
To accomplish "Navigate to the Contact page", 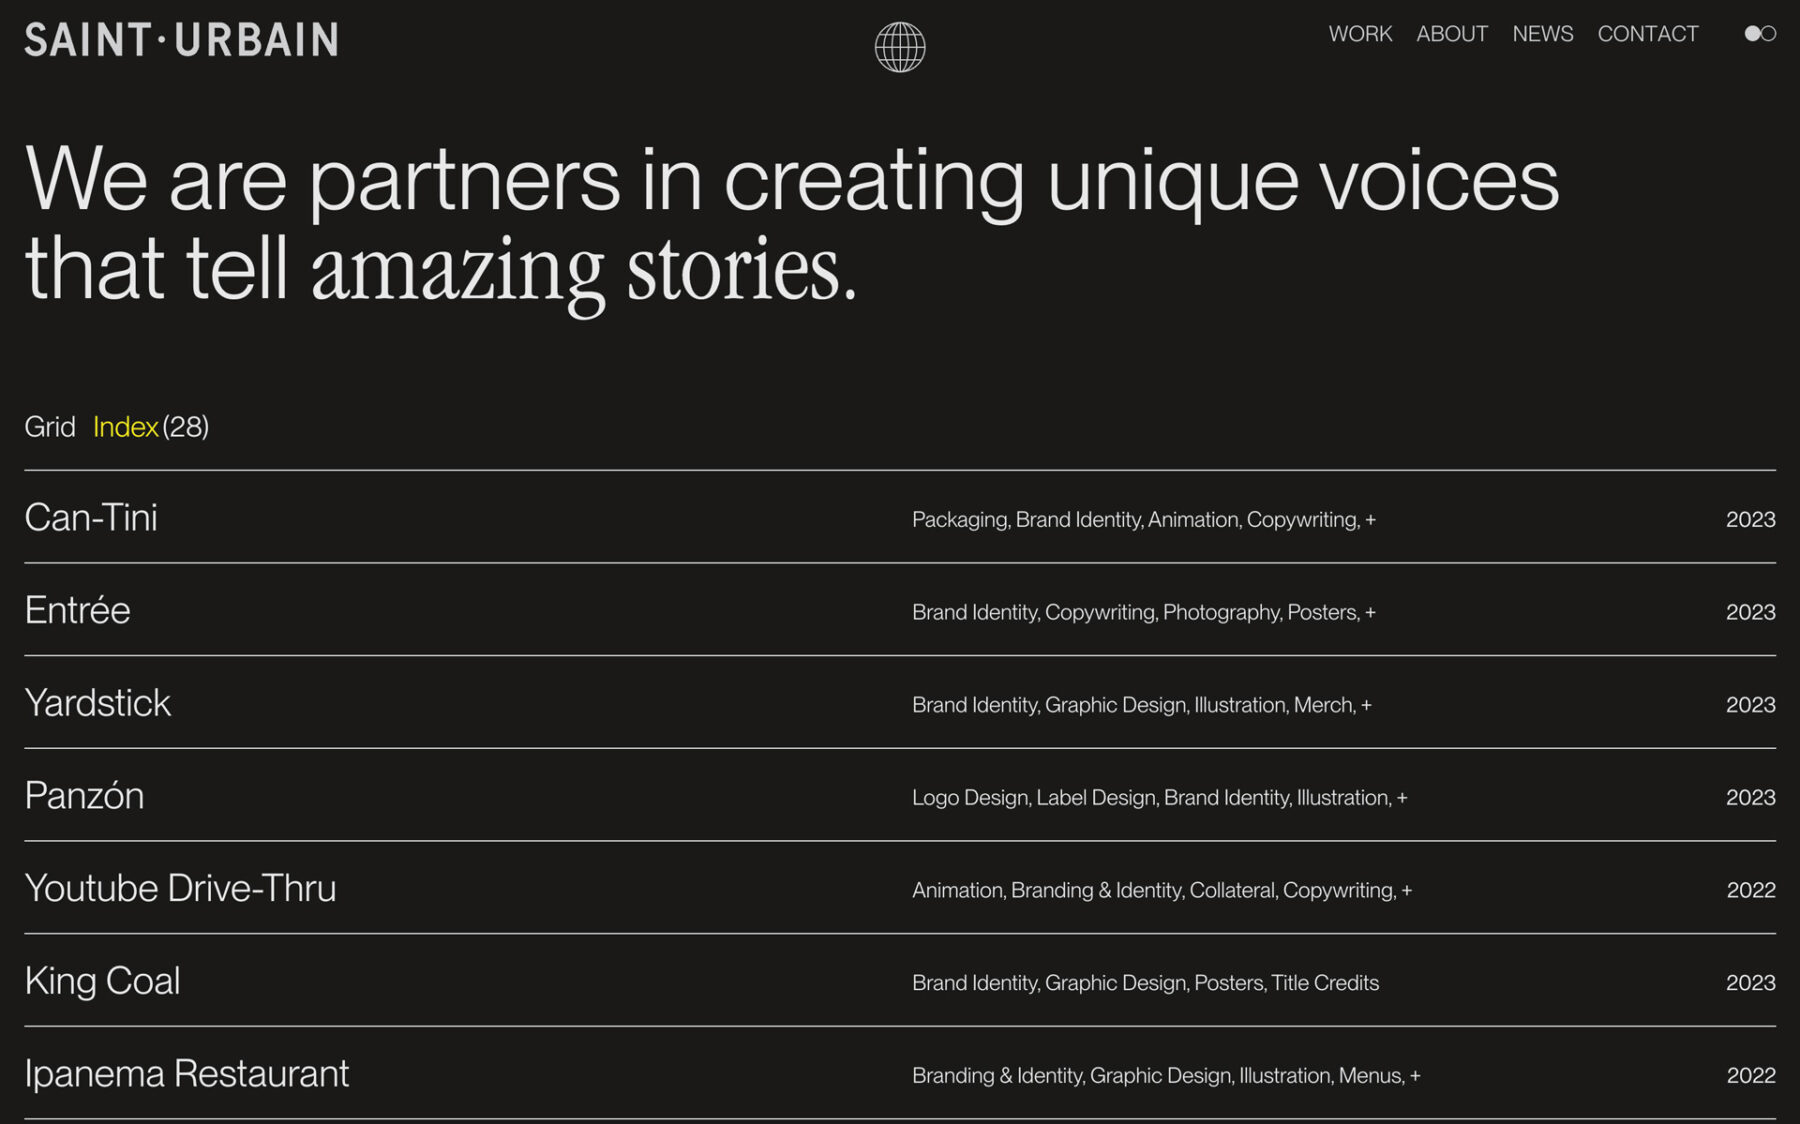I will click(1647, 34).
